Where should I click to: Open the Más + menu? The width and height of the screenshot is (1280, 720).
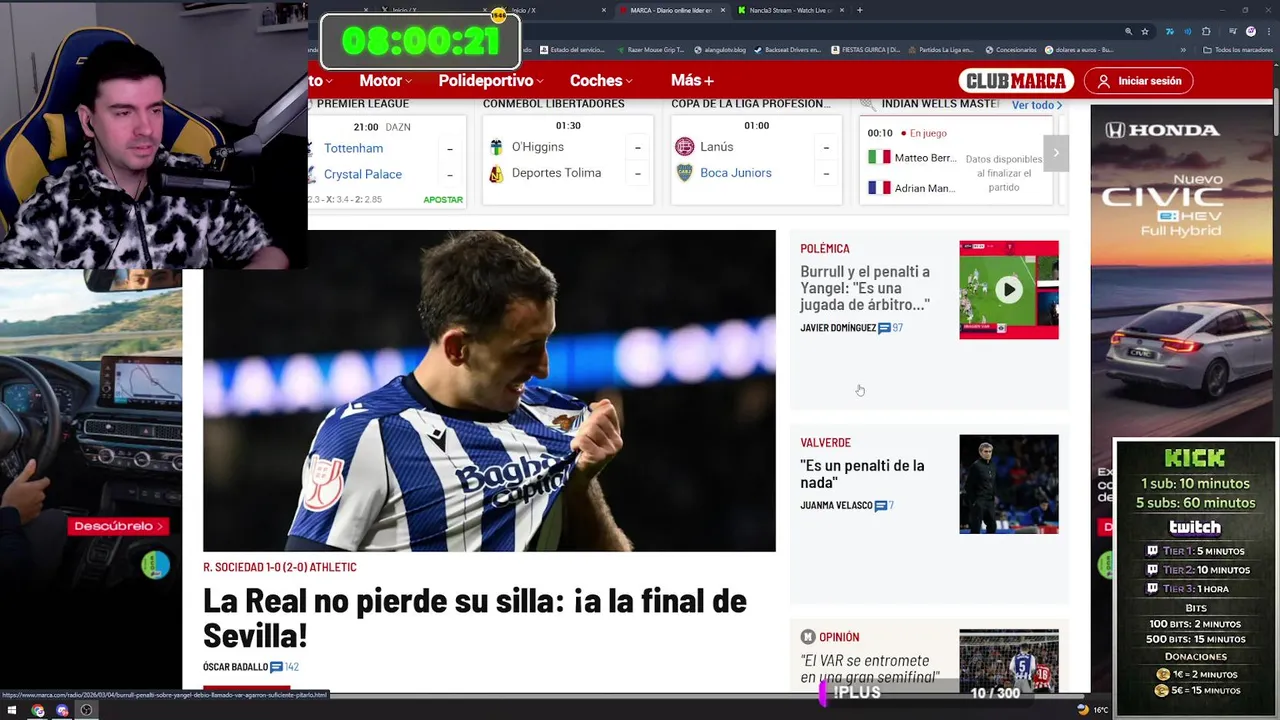pos(692,81)
